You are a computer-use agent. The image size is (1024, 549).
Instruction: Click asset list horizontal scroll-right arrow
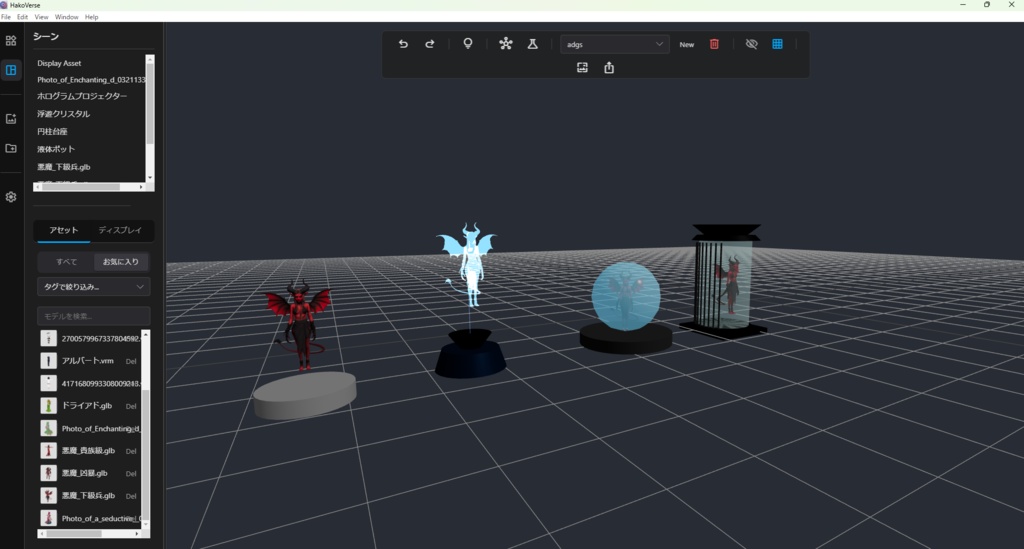[137, 533]
